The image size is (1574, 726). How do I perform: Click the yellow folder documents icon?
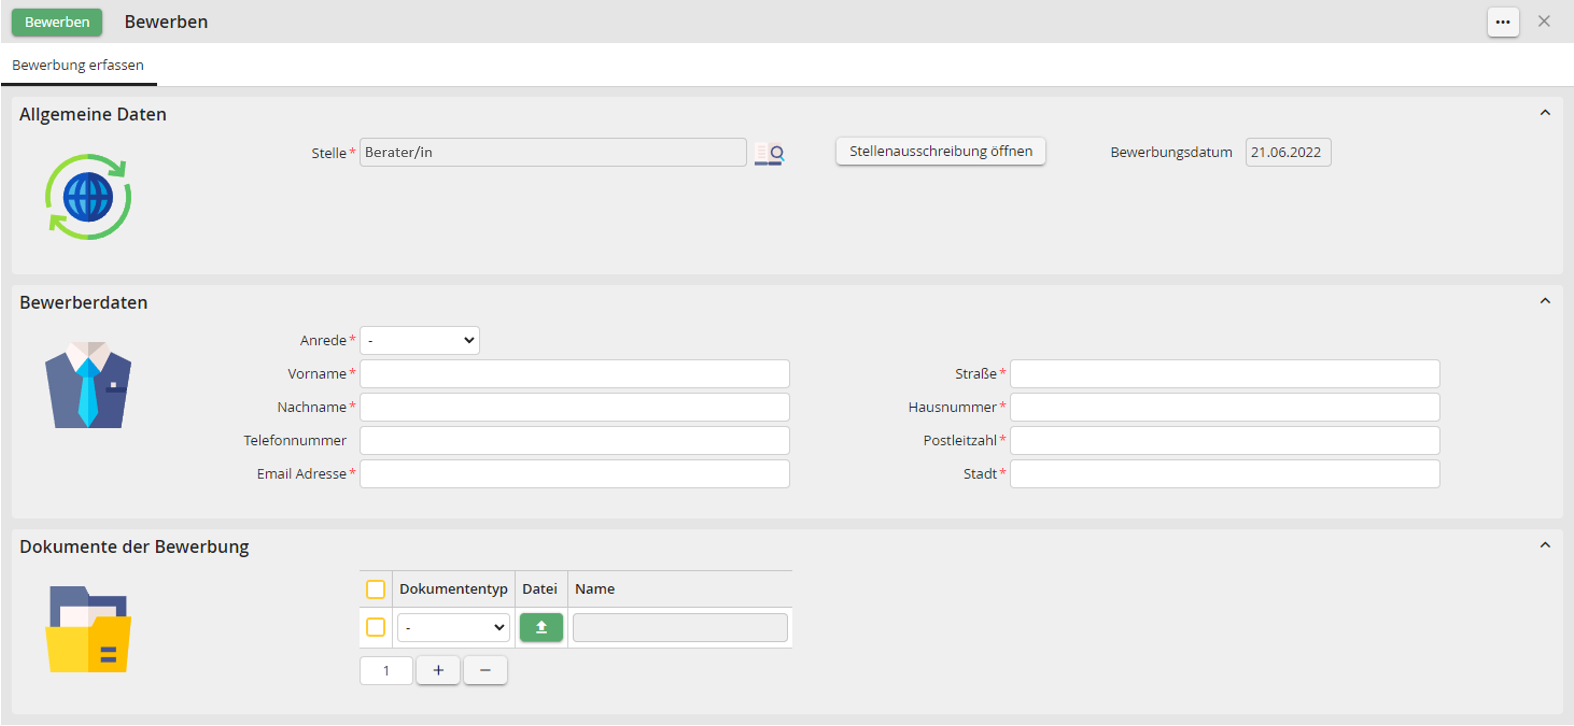pos(89,629)
